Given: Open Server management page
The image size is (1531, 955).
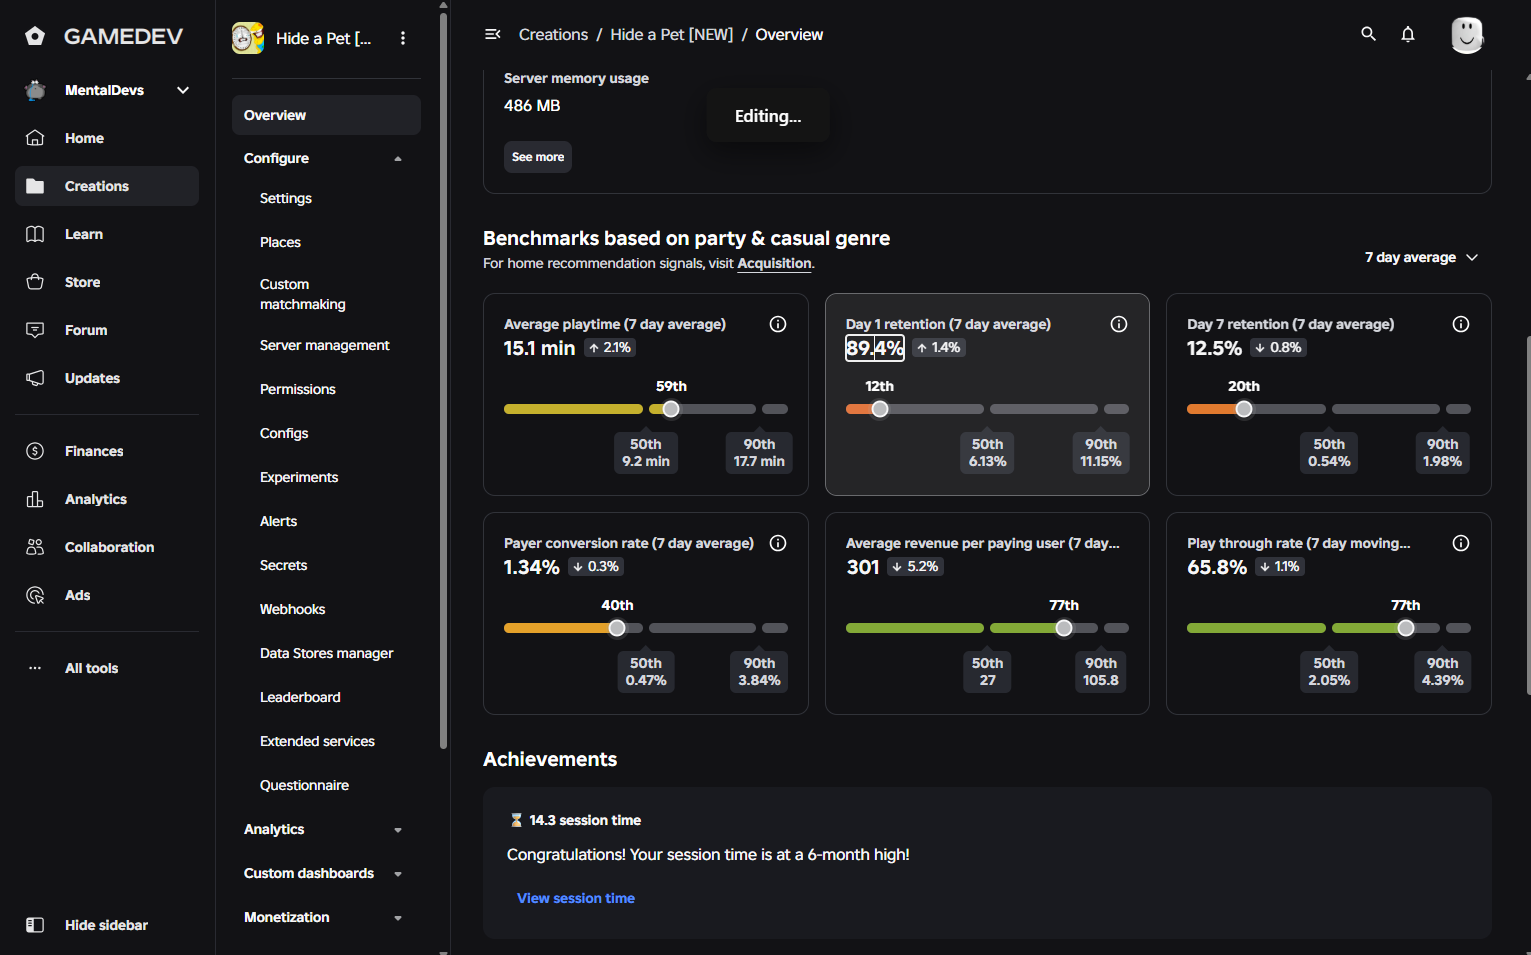Looking at the screenshot, I should pos(326,345).
